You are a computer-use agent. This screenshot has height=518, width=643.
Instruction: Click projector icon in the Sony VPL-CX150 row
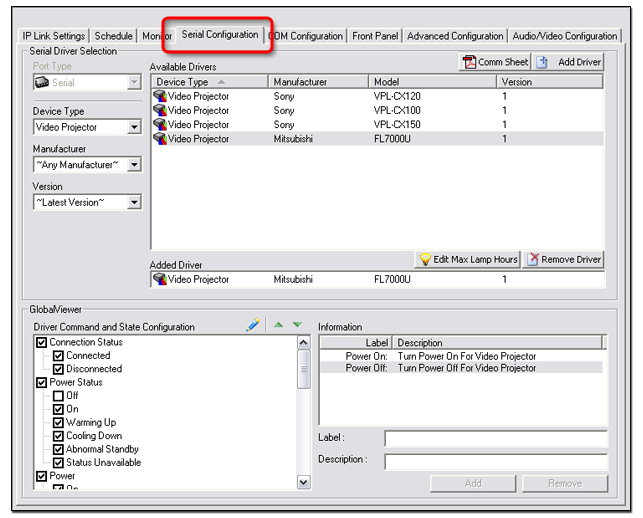160,124
